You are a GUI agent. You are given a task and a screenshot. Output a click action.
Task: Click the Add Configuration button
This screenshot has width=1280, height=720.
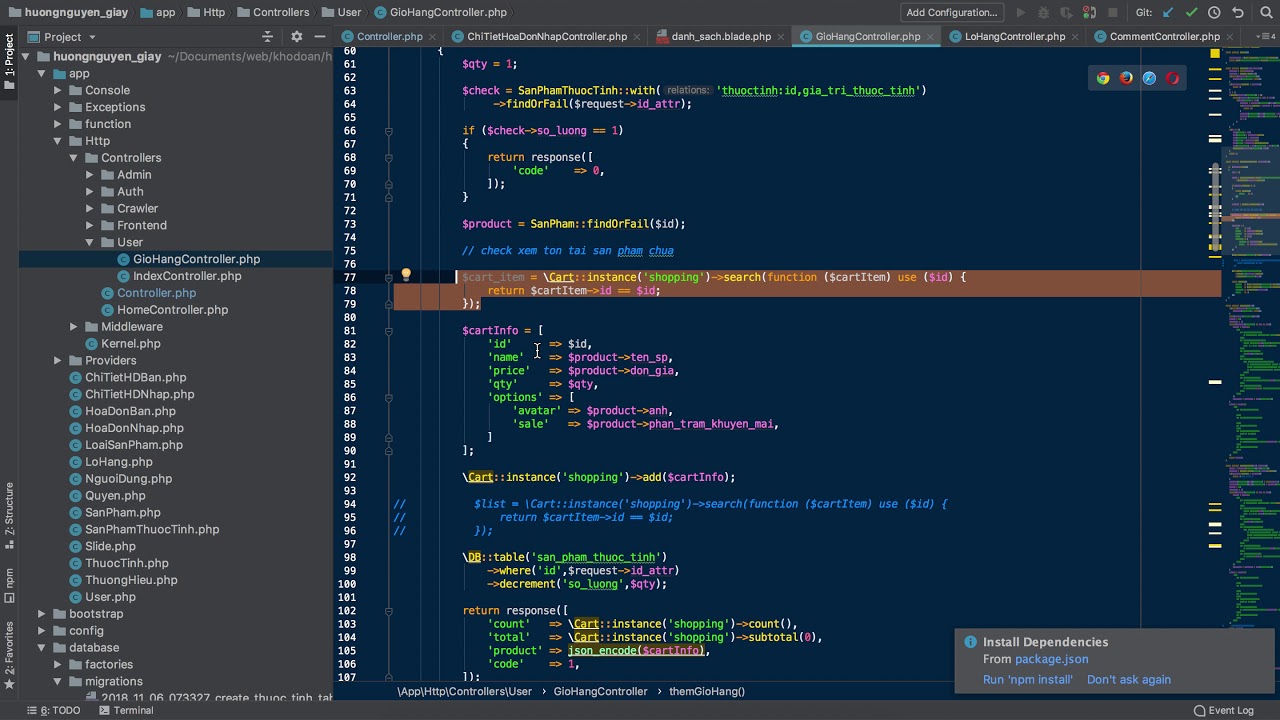coord(951,13)
